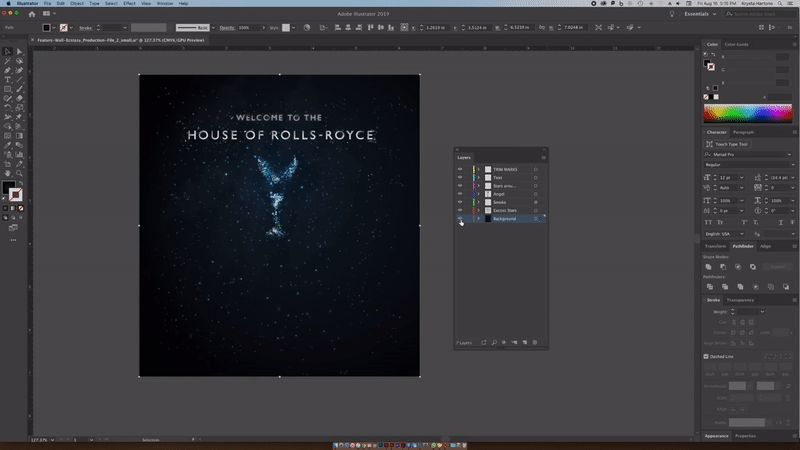The width and height of the screenshot is (800, 450).
Task: Select the Column Graph tool
Action: [x=19, y=155]
